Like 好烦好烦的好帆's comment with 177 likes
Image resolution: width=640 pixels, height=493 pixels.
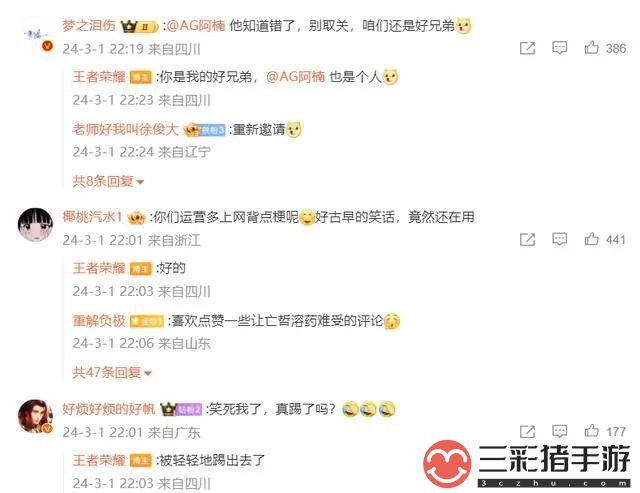click(x=591, y=431)
